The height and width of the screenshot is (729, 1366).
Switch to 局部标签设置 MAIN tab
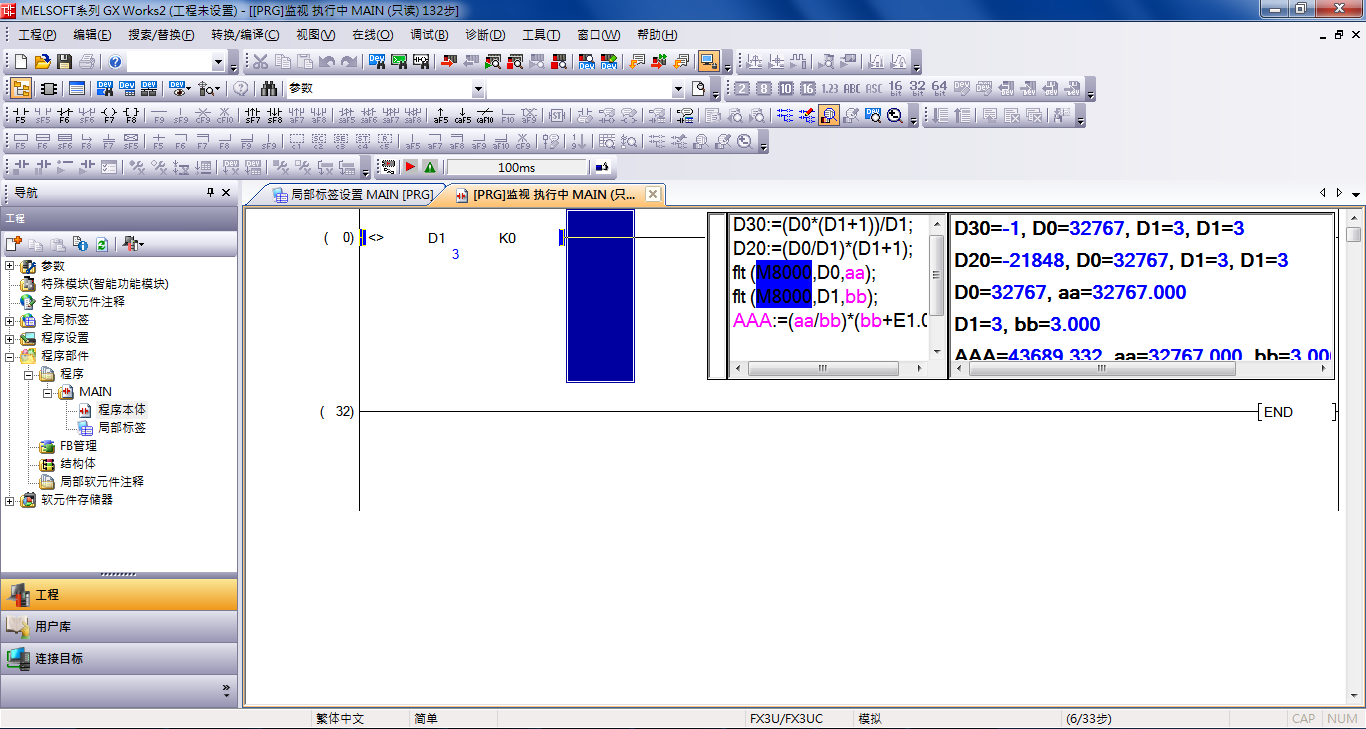click(352, 194)
